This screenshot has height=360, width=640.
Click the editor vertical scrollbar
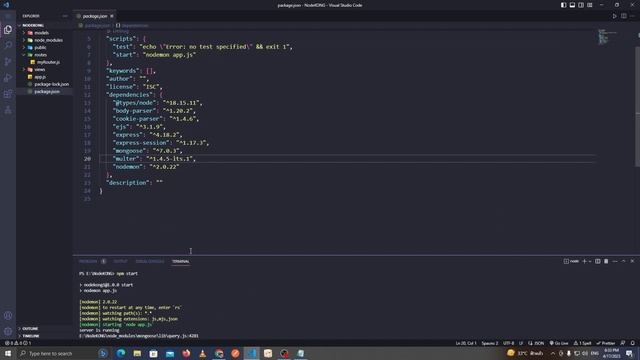click(637, 106)
